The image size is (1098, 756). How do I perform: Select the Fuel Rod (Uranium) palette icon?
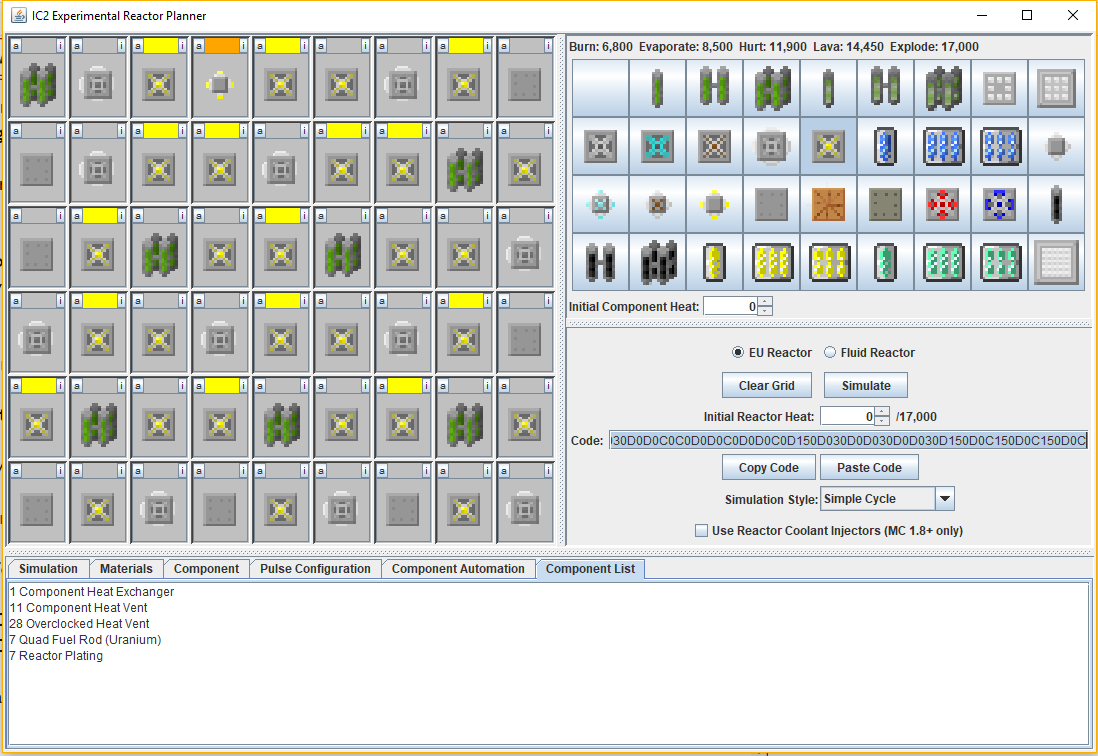tap(657, 88)
